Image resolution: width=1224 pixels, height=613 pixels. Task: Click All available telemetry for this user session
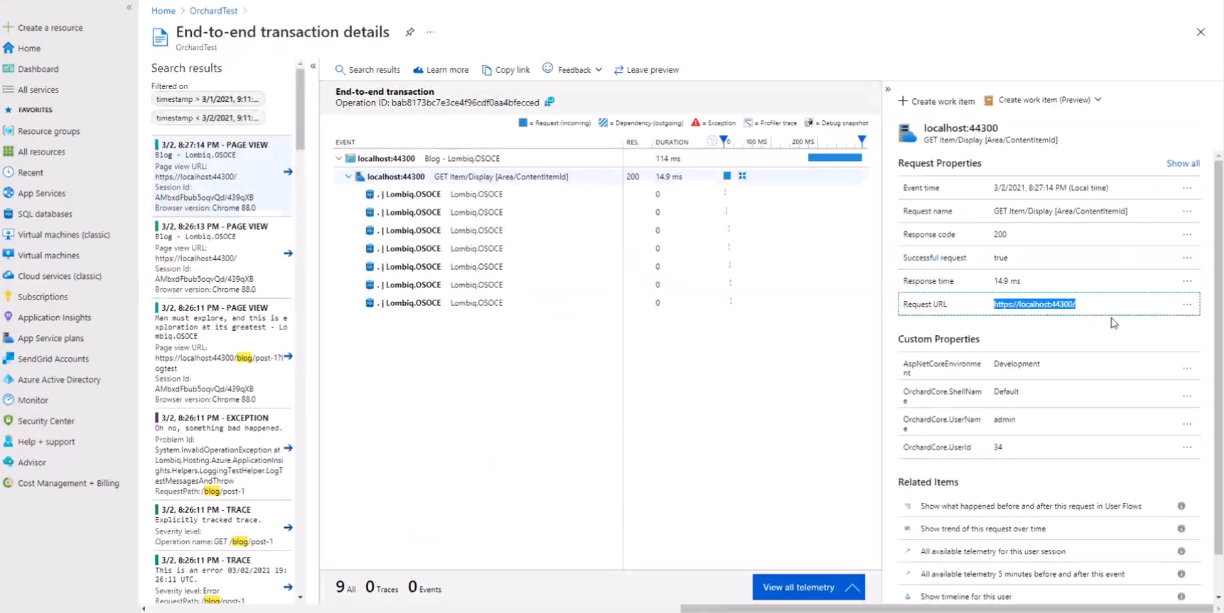pyautogui.click(x=993, y=551)
